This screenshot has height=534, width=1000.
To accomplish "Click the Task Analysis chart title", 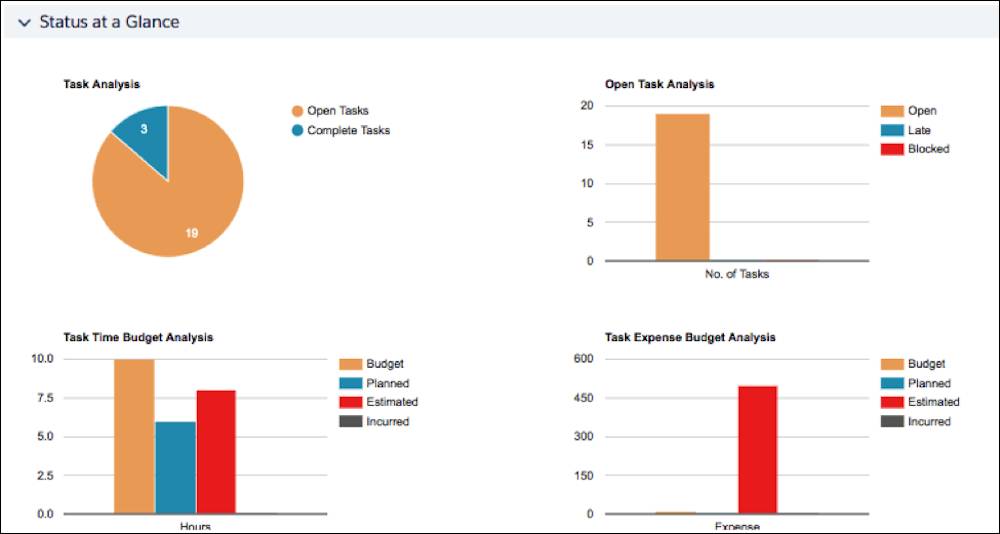I will click(101, 84).
